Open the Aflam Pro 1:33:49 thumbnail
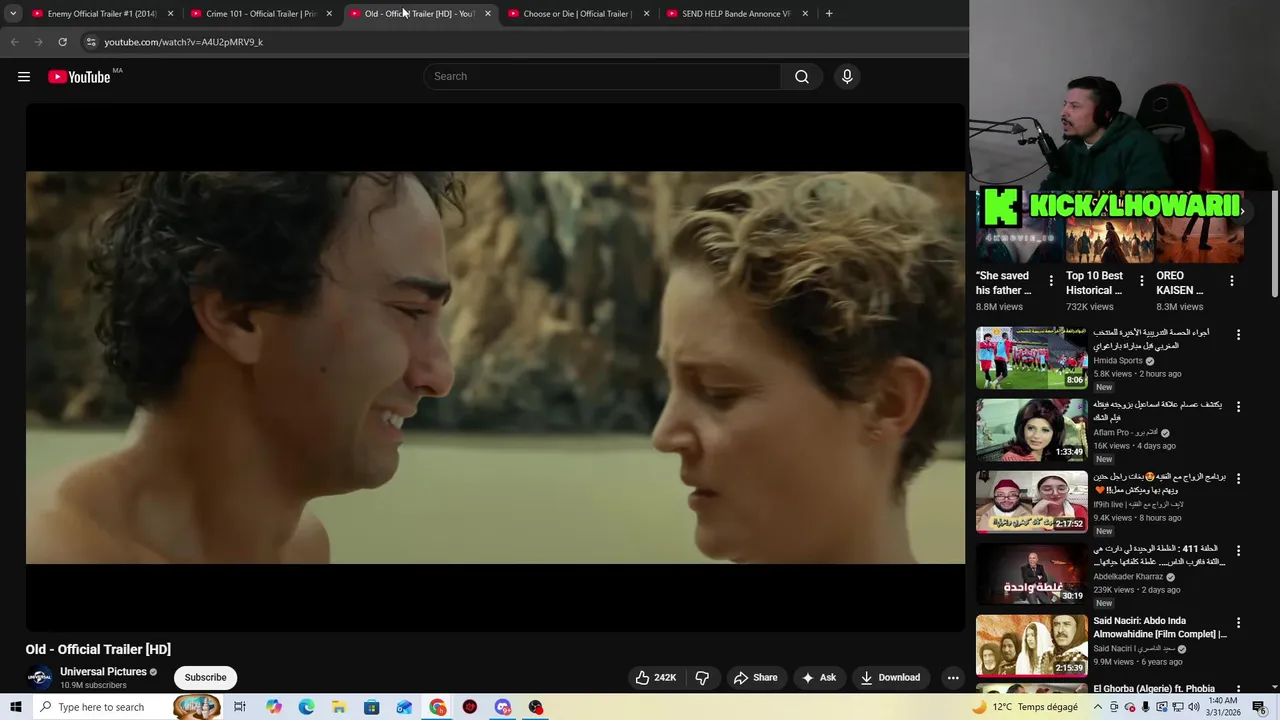Image resolution: width=1280 pixels, height=720 pixels. coord(1031,429)
